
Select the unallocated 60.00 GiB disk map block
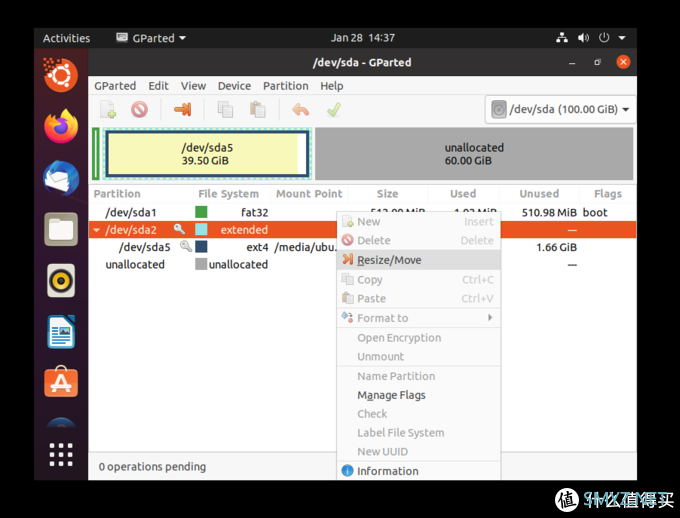[x=474, y=154]
